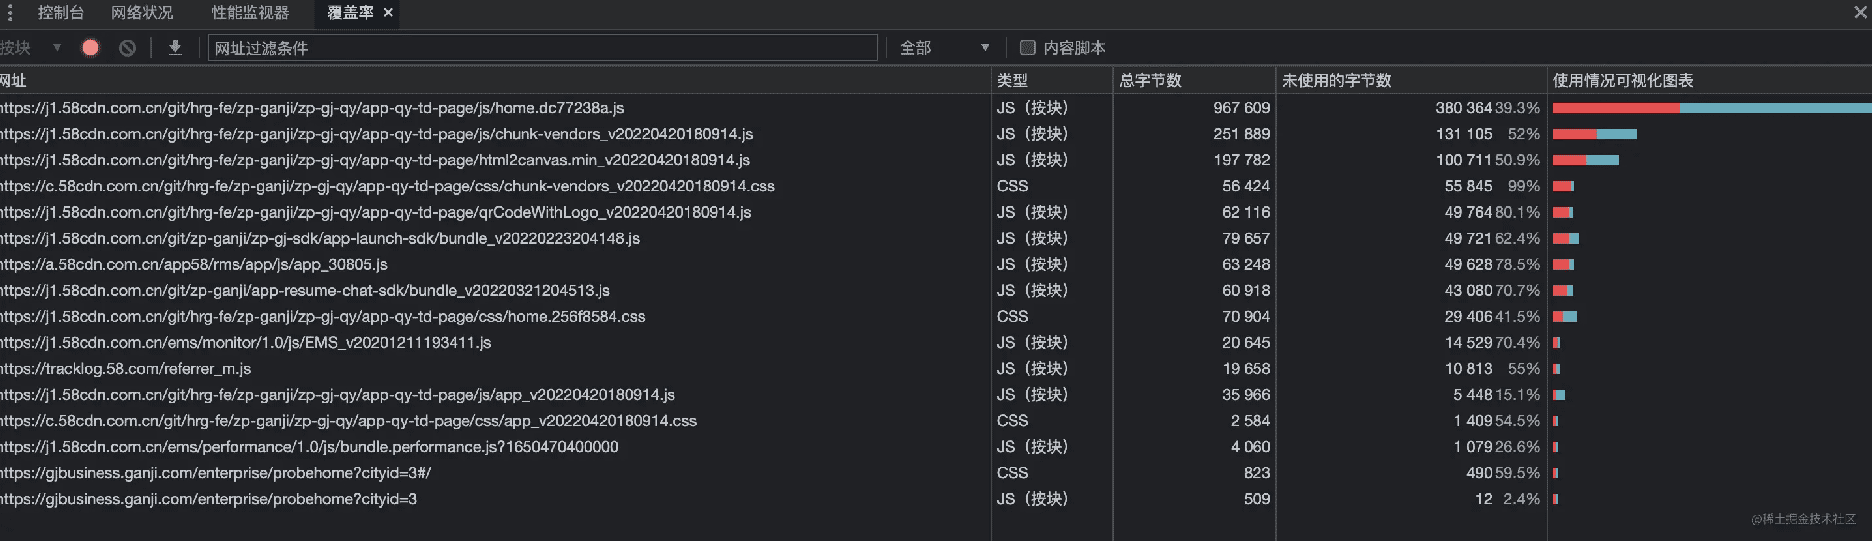Screen dimensions: 1872x541
Task: Enable the 内容脚本 checkbox
Action: (1027, 48)
